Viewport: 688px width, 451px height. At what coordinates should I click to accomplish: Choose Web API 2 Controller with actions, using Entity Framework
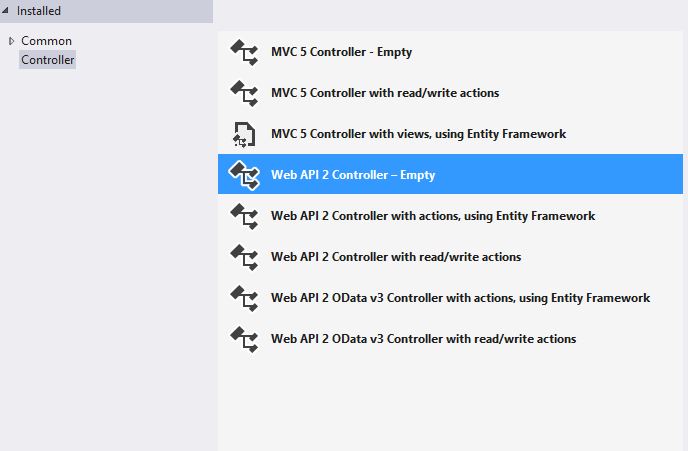point(433,216)
